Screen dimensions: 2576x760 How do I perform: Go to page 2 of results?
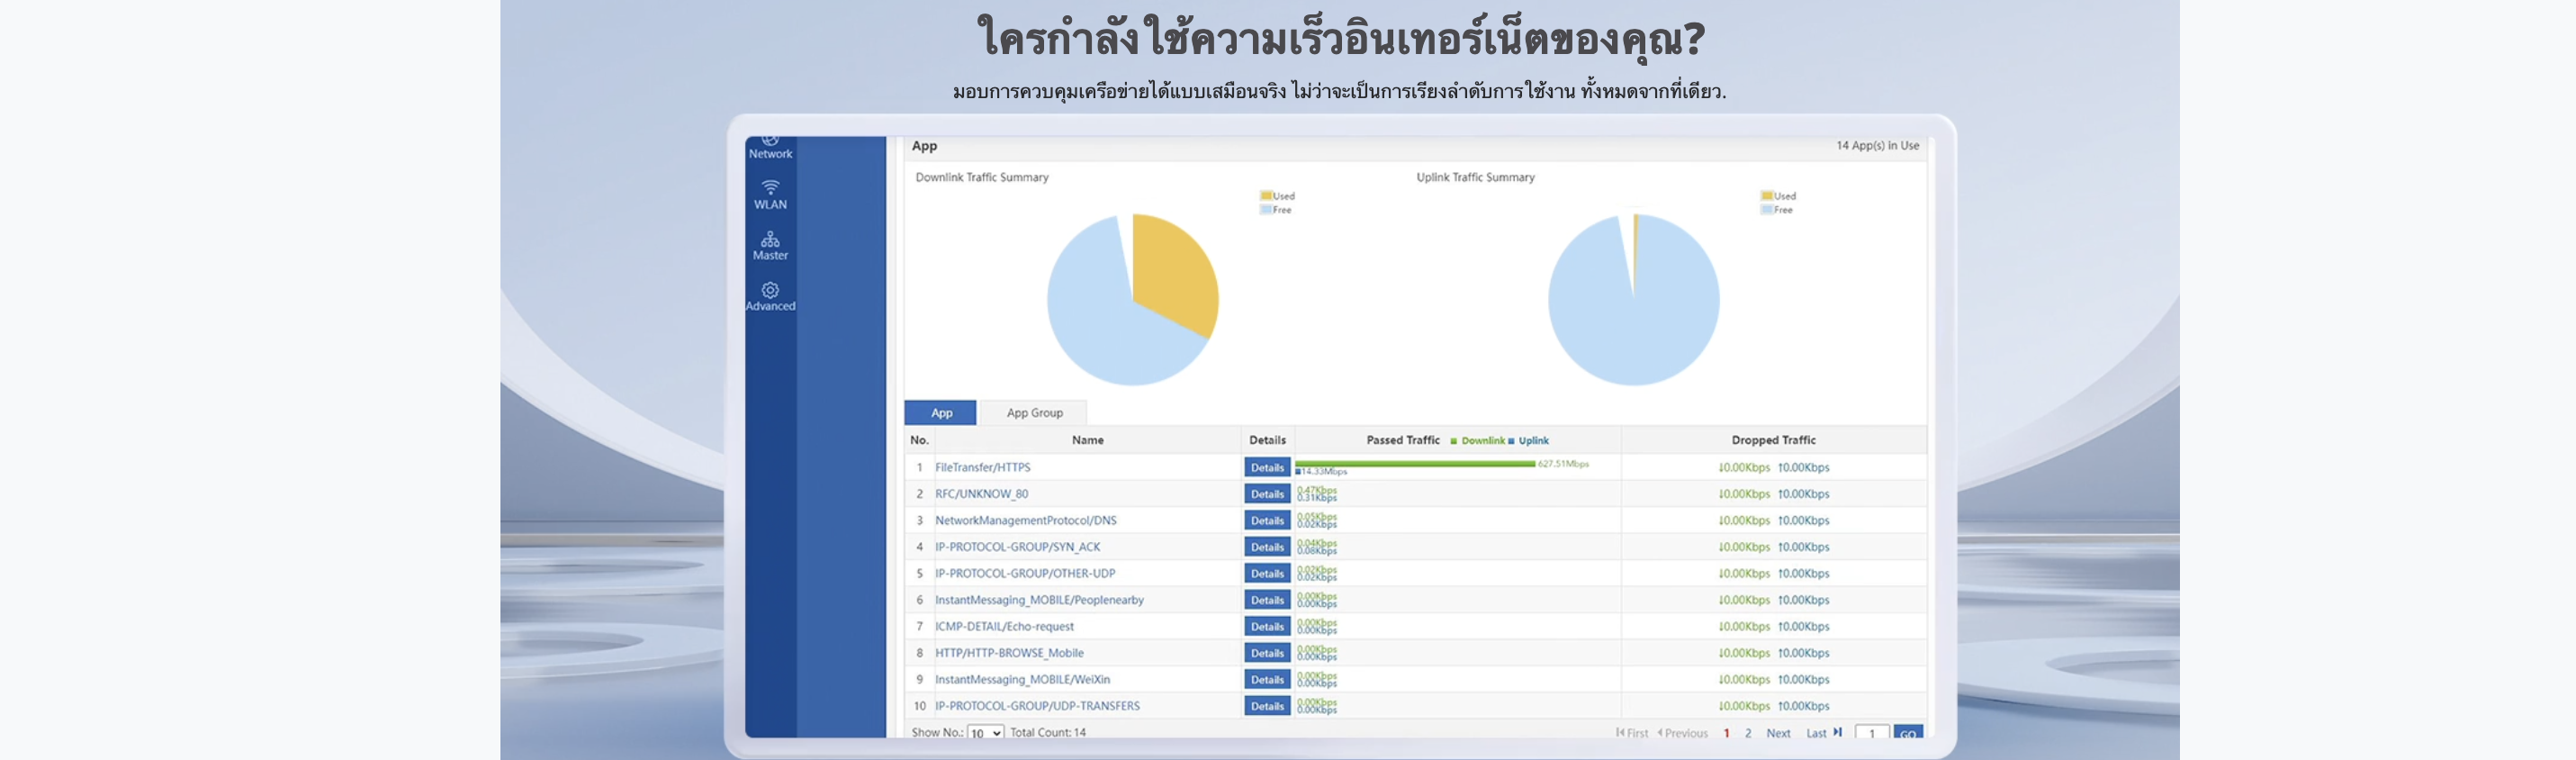[x=1748, y=733]
